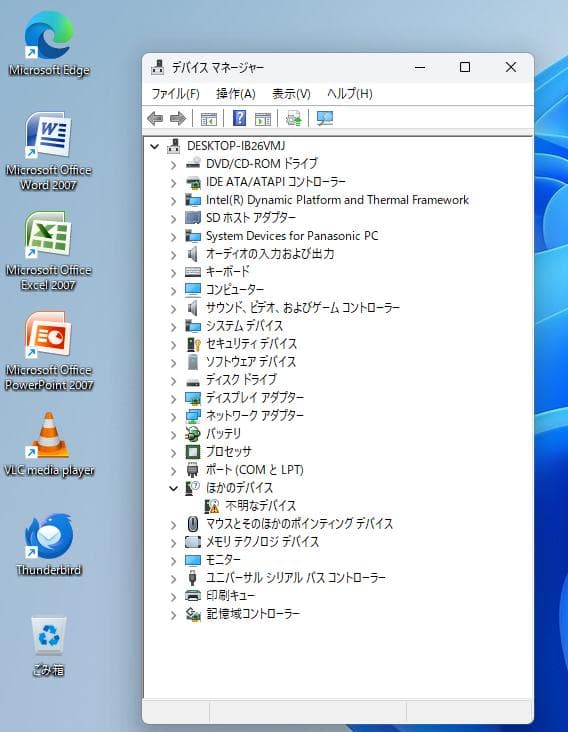Screen dimensions: 568x732
Task: Click the Microsoft Edge desktop shortcut
Action: tap(49, 43)
